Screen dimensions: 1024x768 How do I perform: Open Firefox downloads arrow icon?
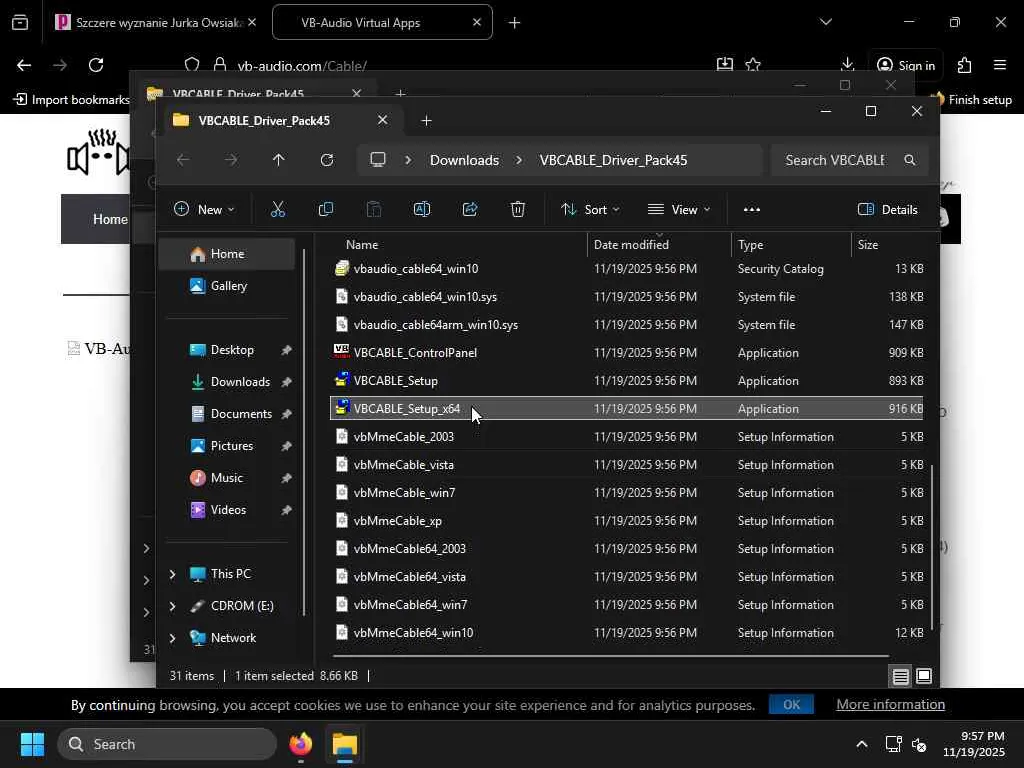point(847,65)
